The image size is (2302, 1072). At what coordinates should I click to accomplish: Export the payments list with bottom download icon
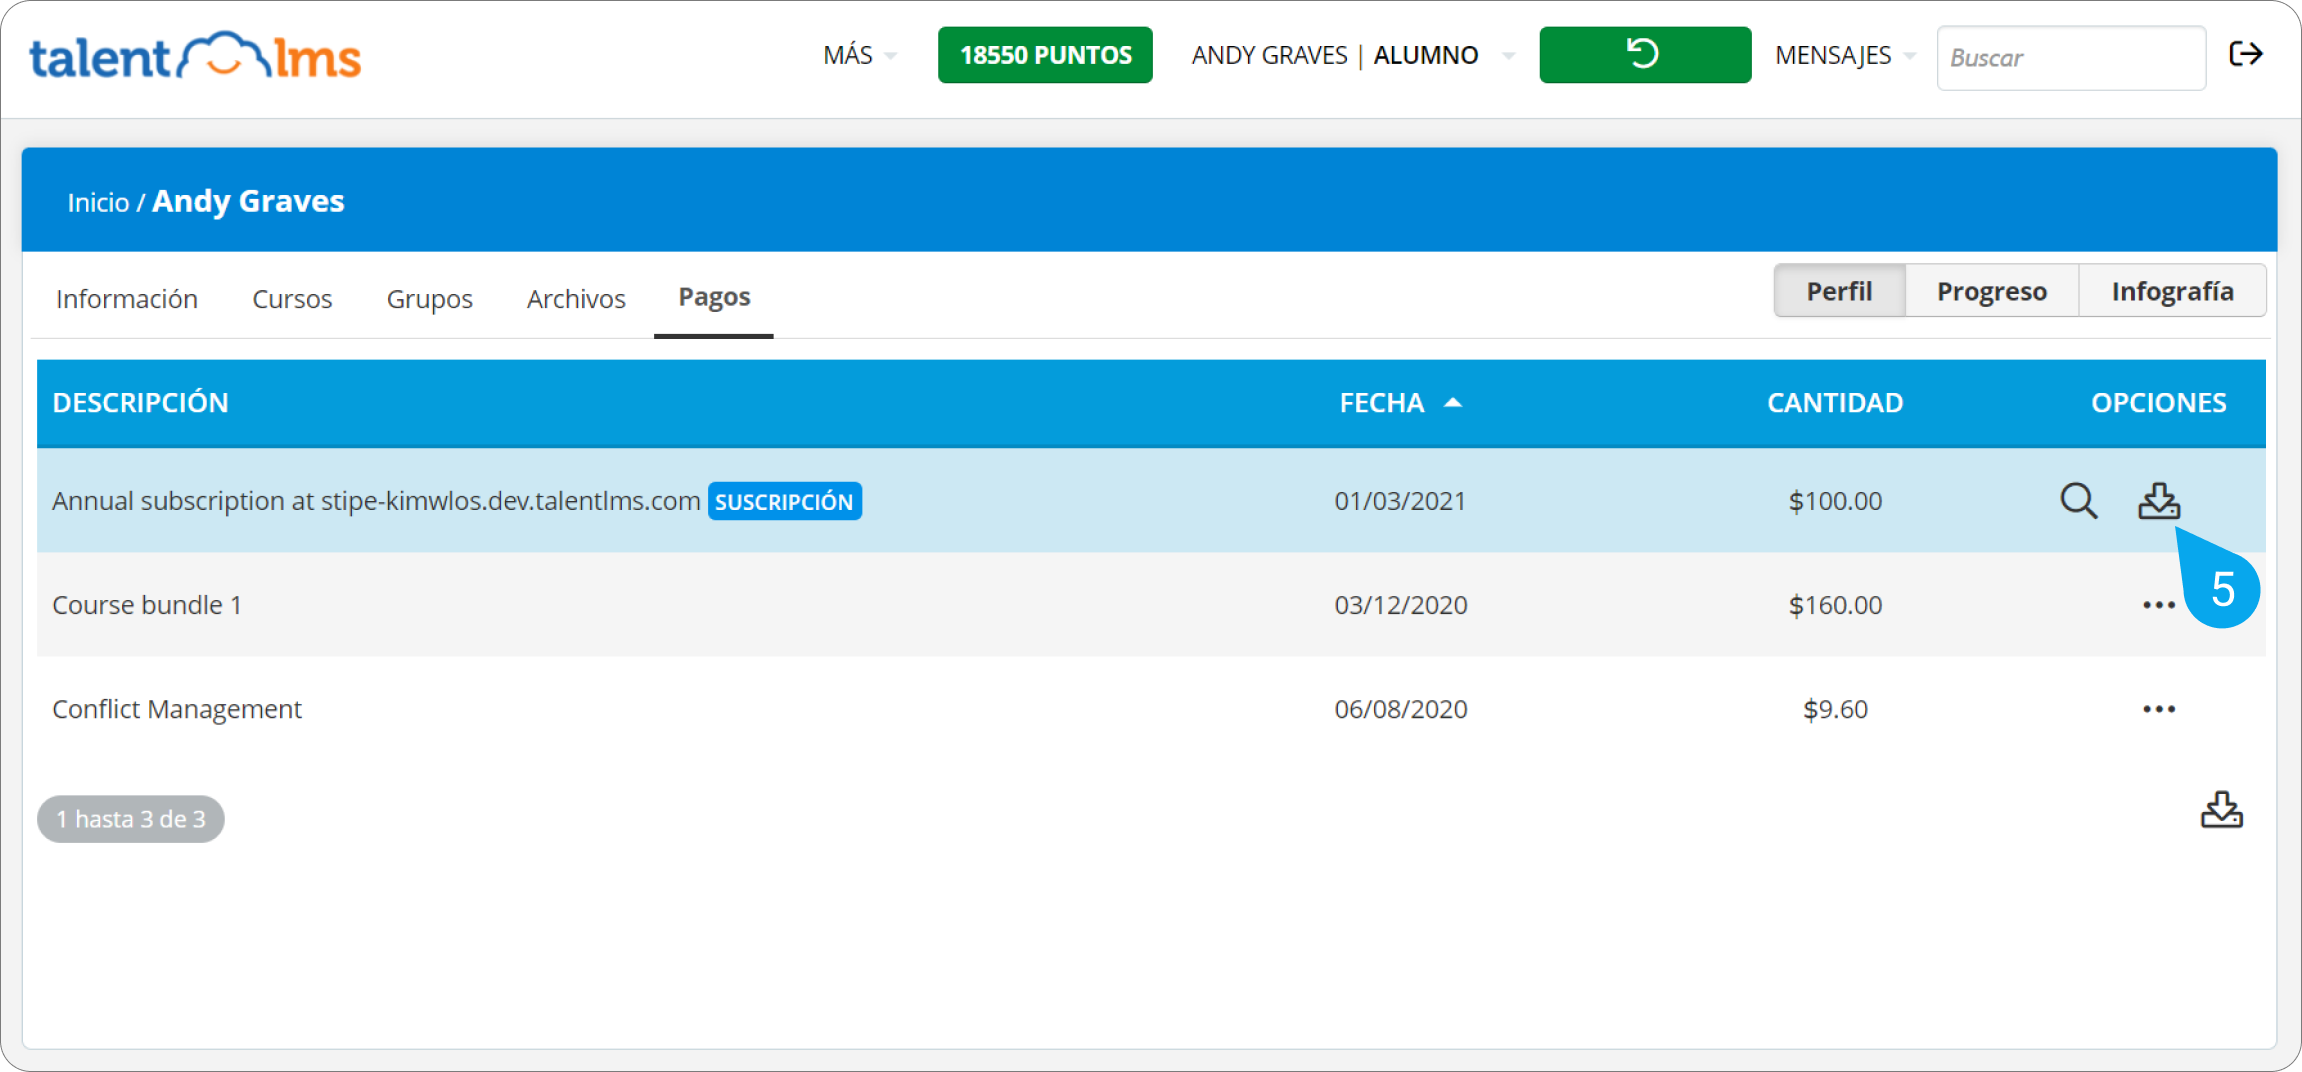(x=2221, y=810)
